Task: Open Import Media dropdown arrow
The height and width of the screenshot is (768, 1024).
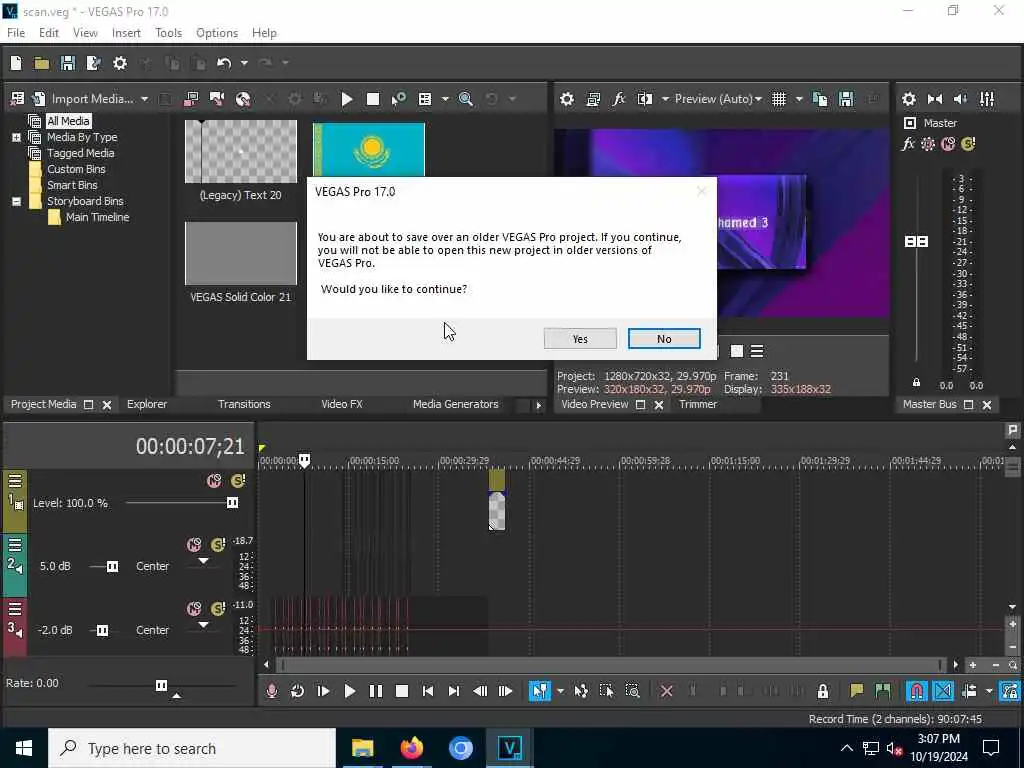Action: 144,99
